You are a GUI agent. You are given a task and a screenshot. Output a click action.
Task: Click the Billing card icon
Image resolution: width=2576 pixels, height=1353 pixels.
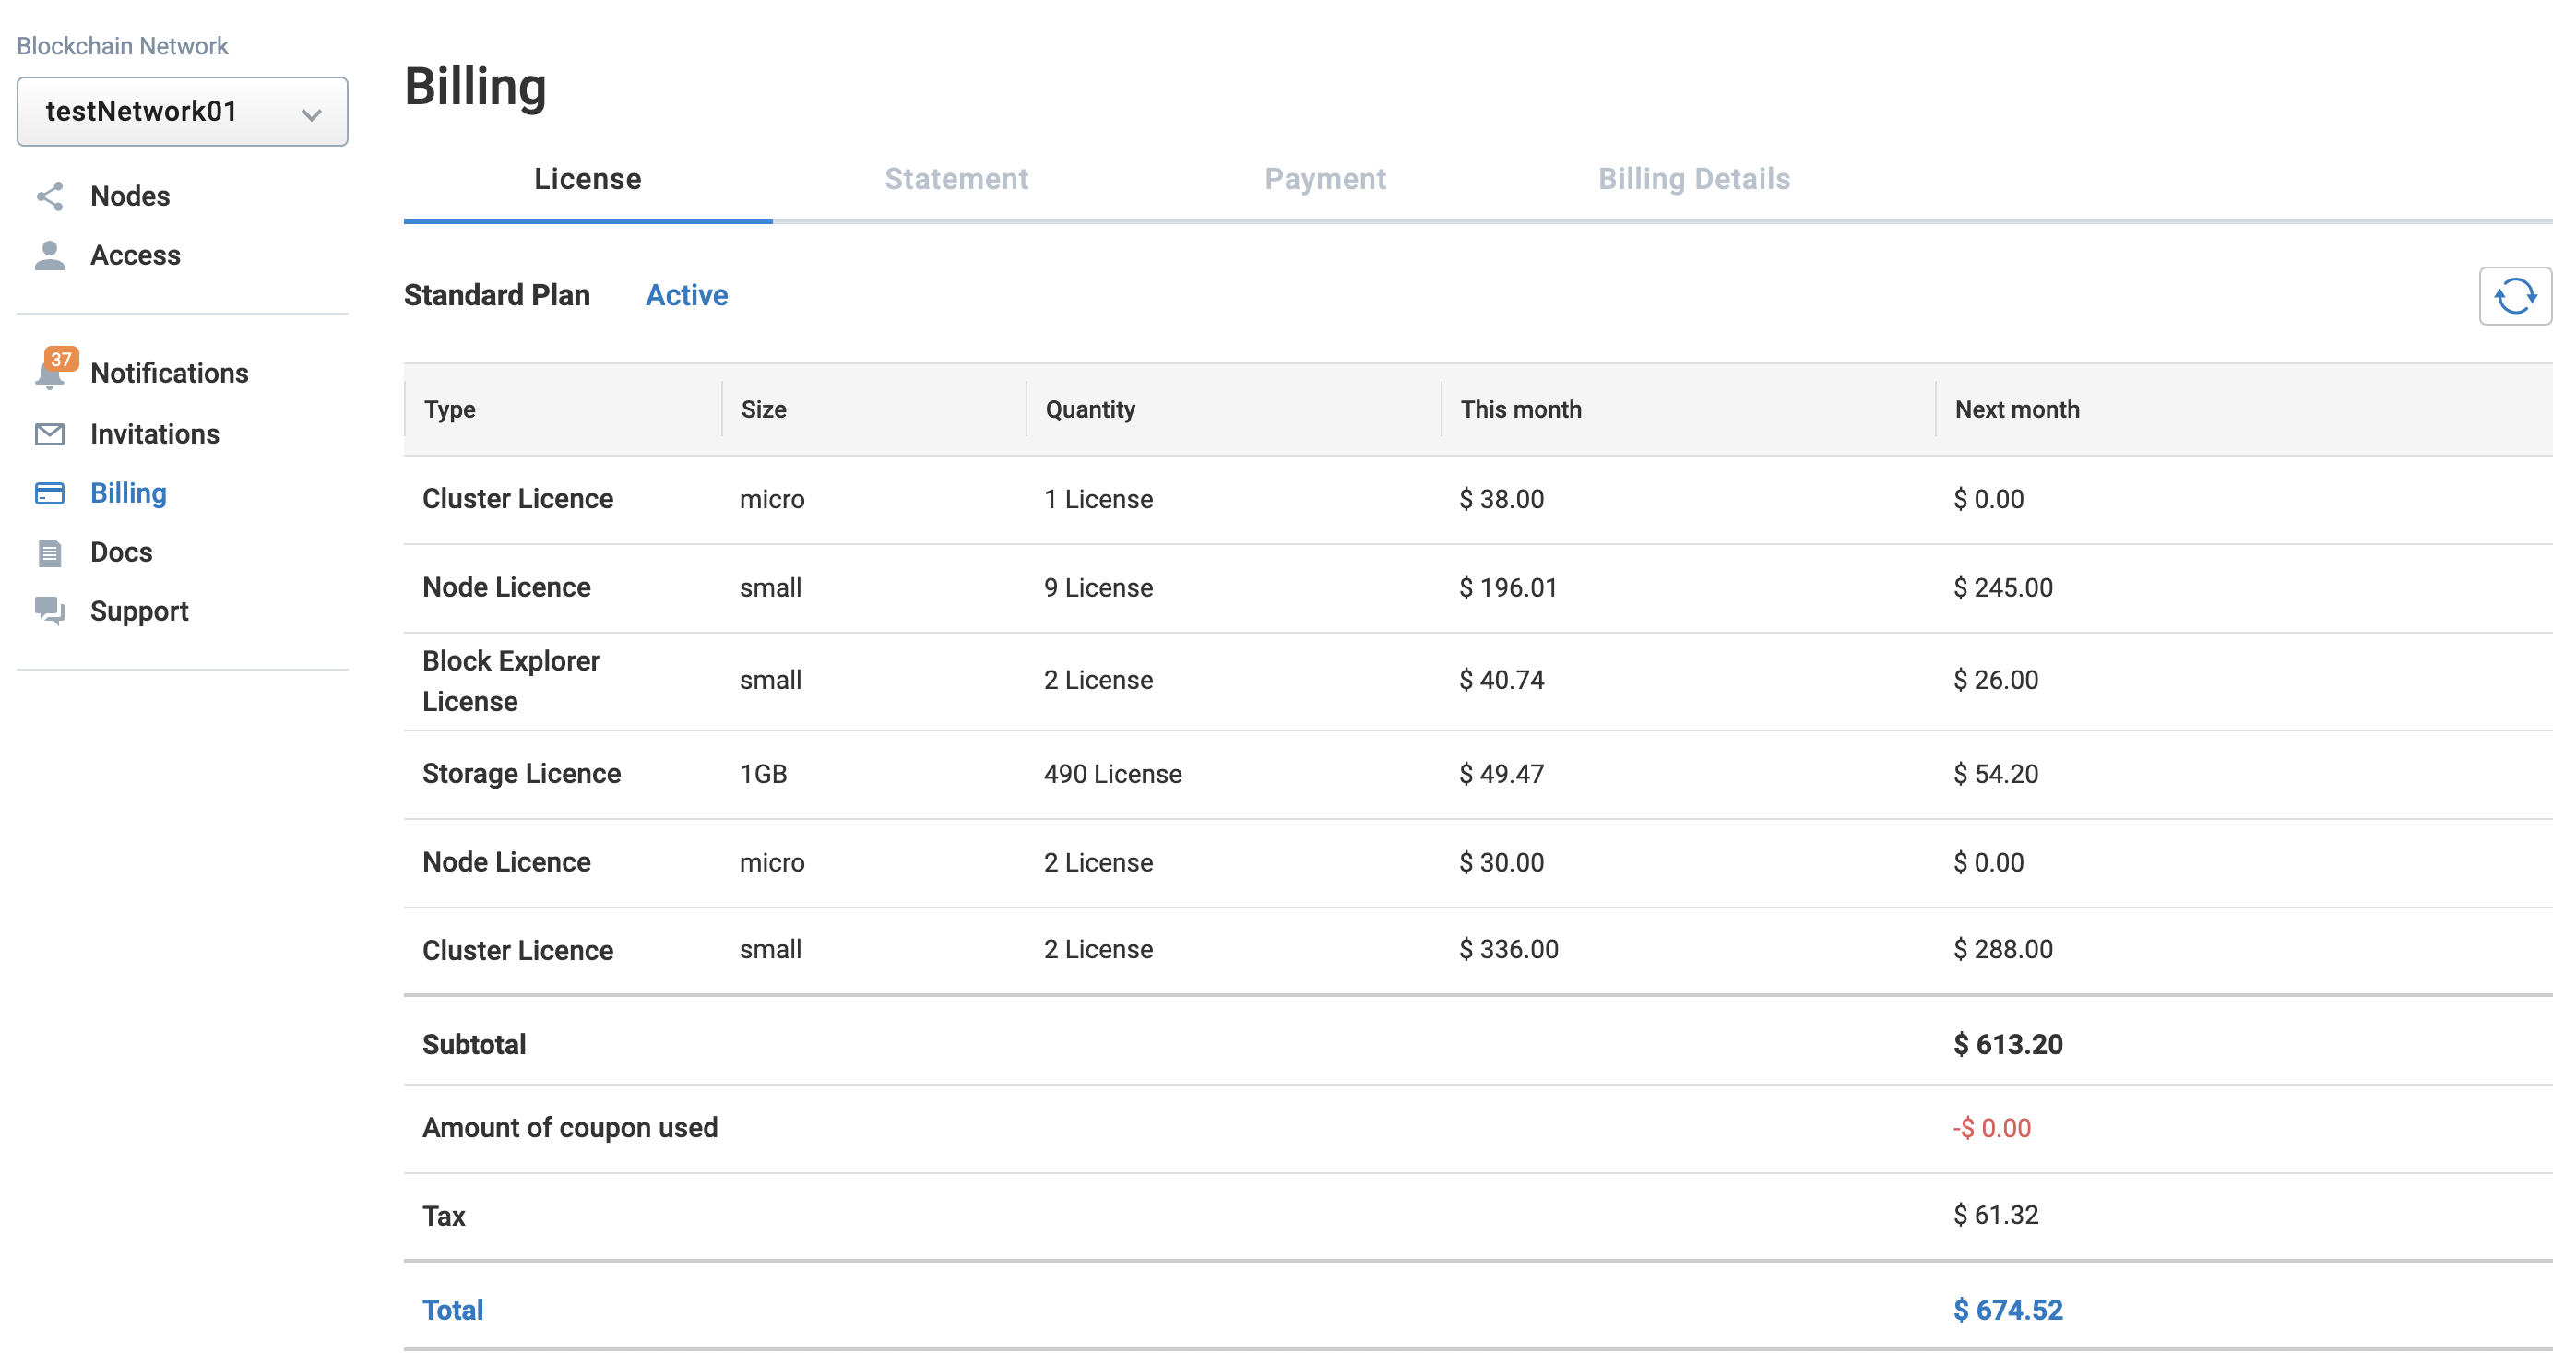pos(50,493)
